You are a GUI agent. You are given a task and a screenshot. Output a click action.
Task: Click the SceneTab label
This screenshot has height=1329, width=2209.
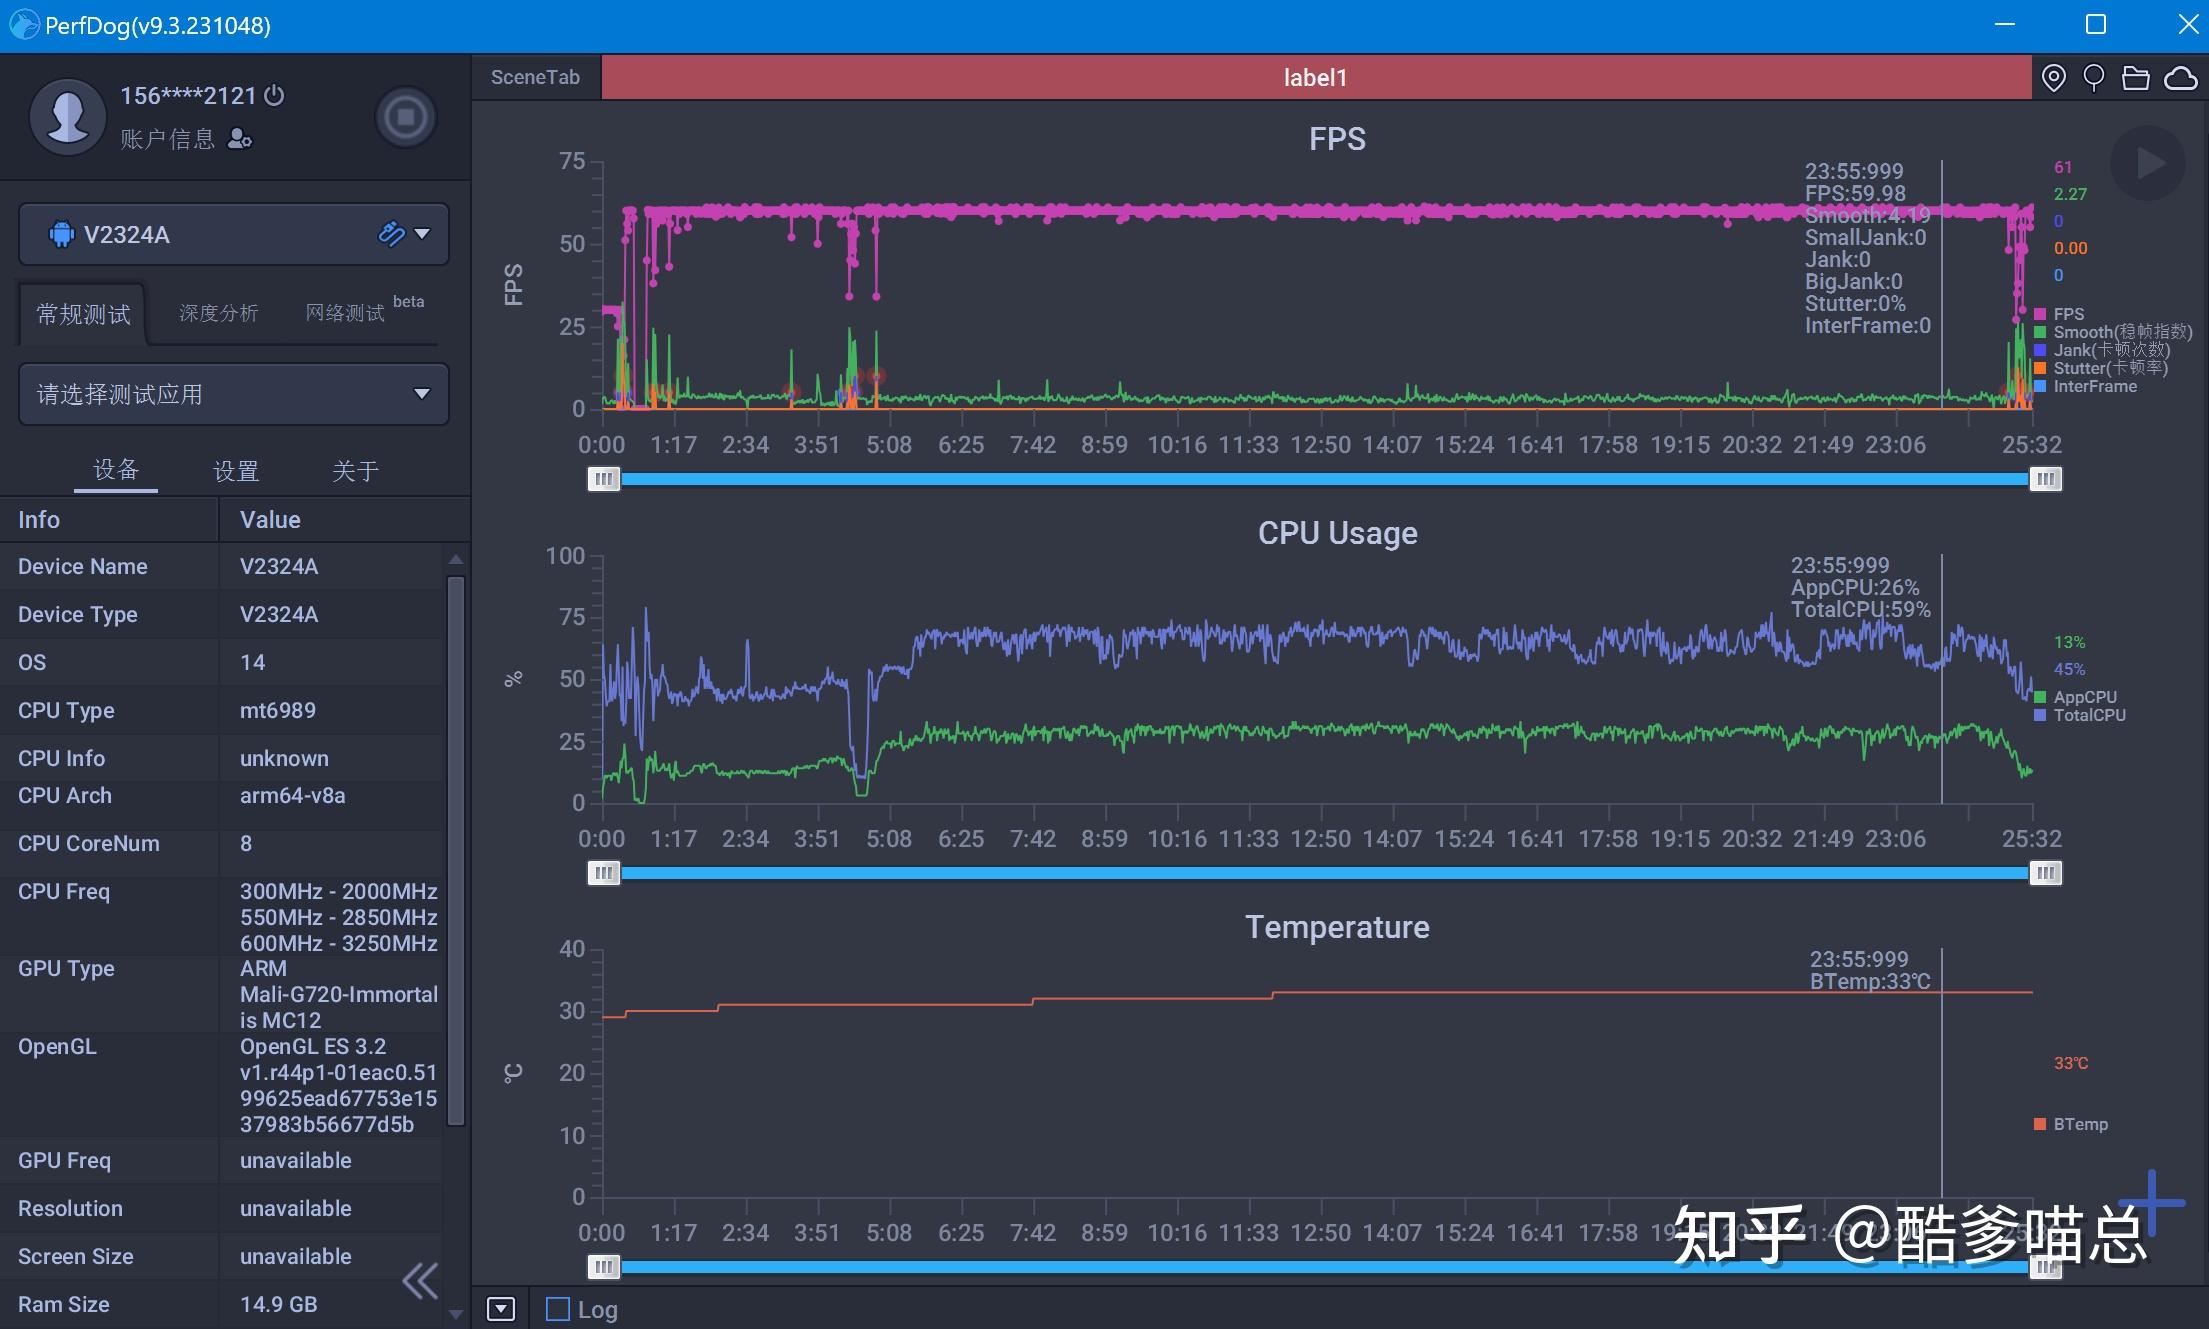535,77
